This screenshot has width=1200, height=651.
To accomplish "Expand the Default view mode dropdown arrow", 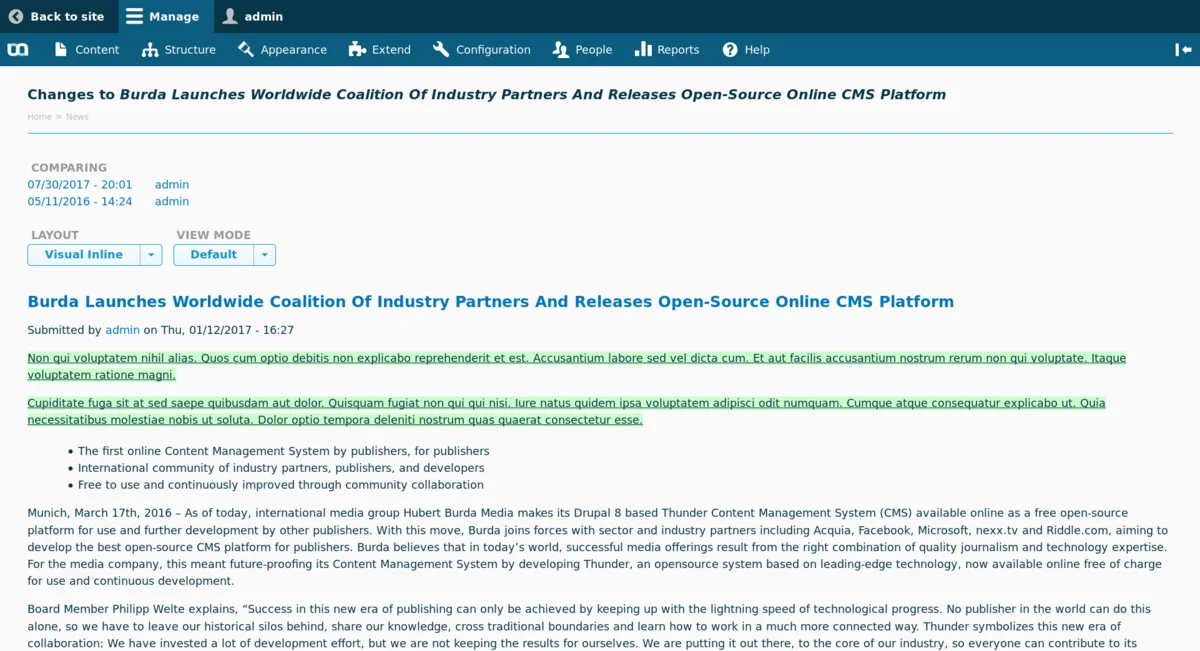I will click(x=265, y=255).
